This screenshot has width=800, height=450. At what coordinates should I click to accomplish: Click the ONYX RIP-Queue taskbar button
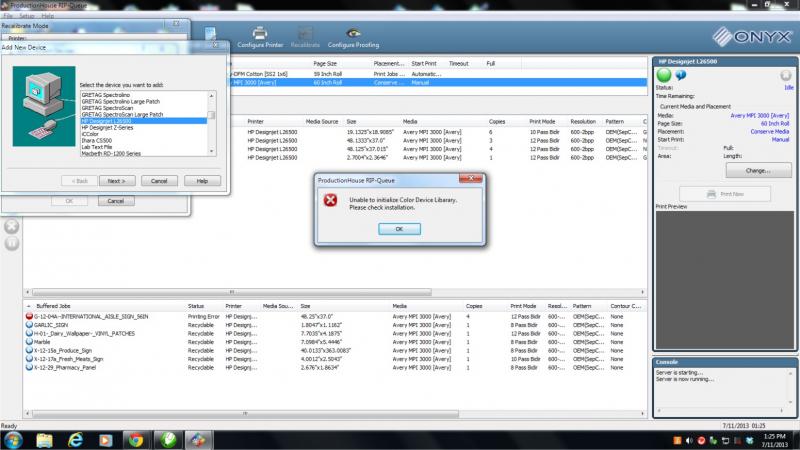click(x=198, y=440)
